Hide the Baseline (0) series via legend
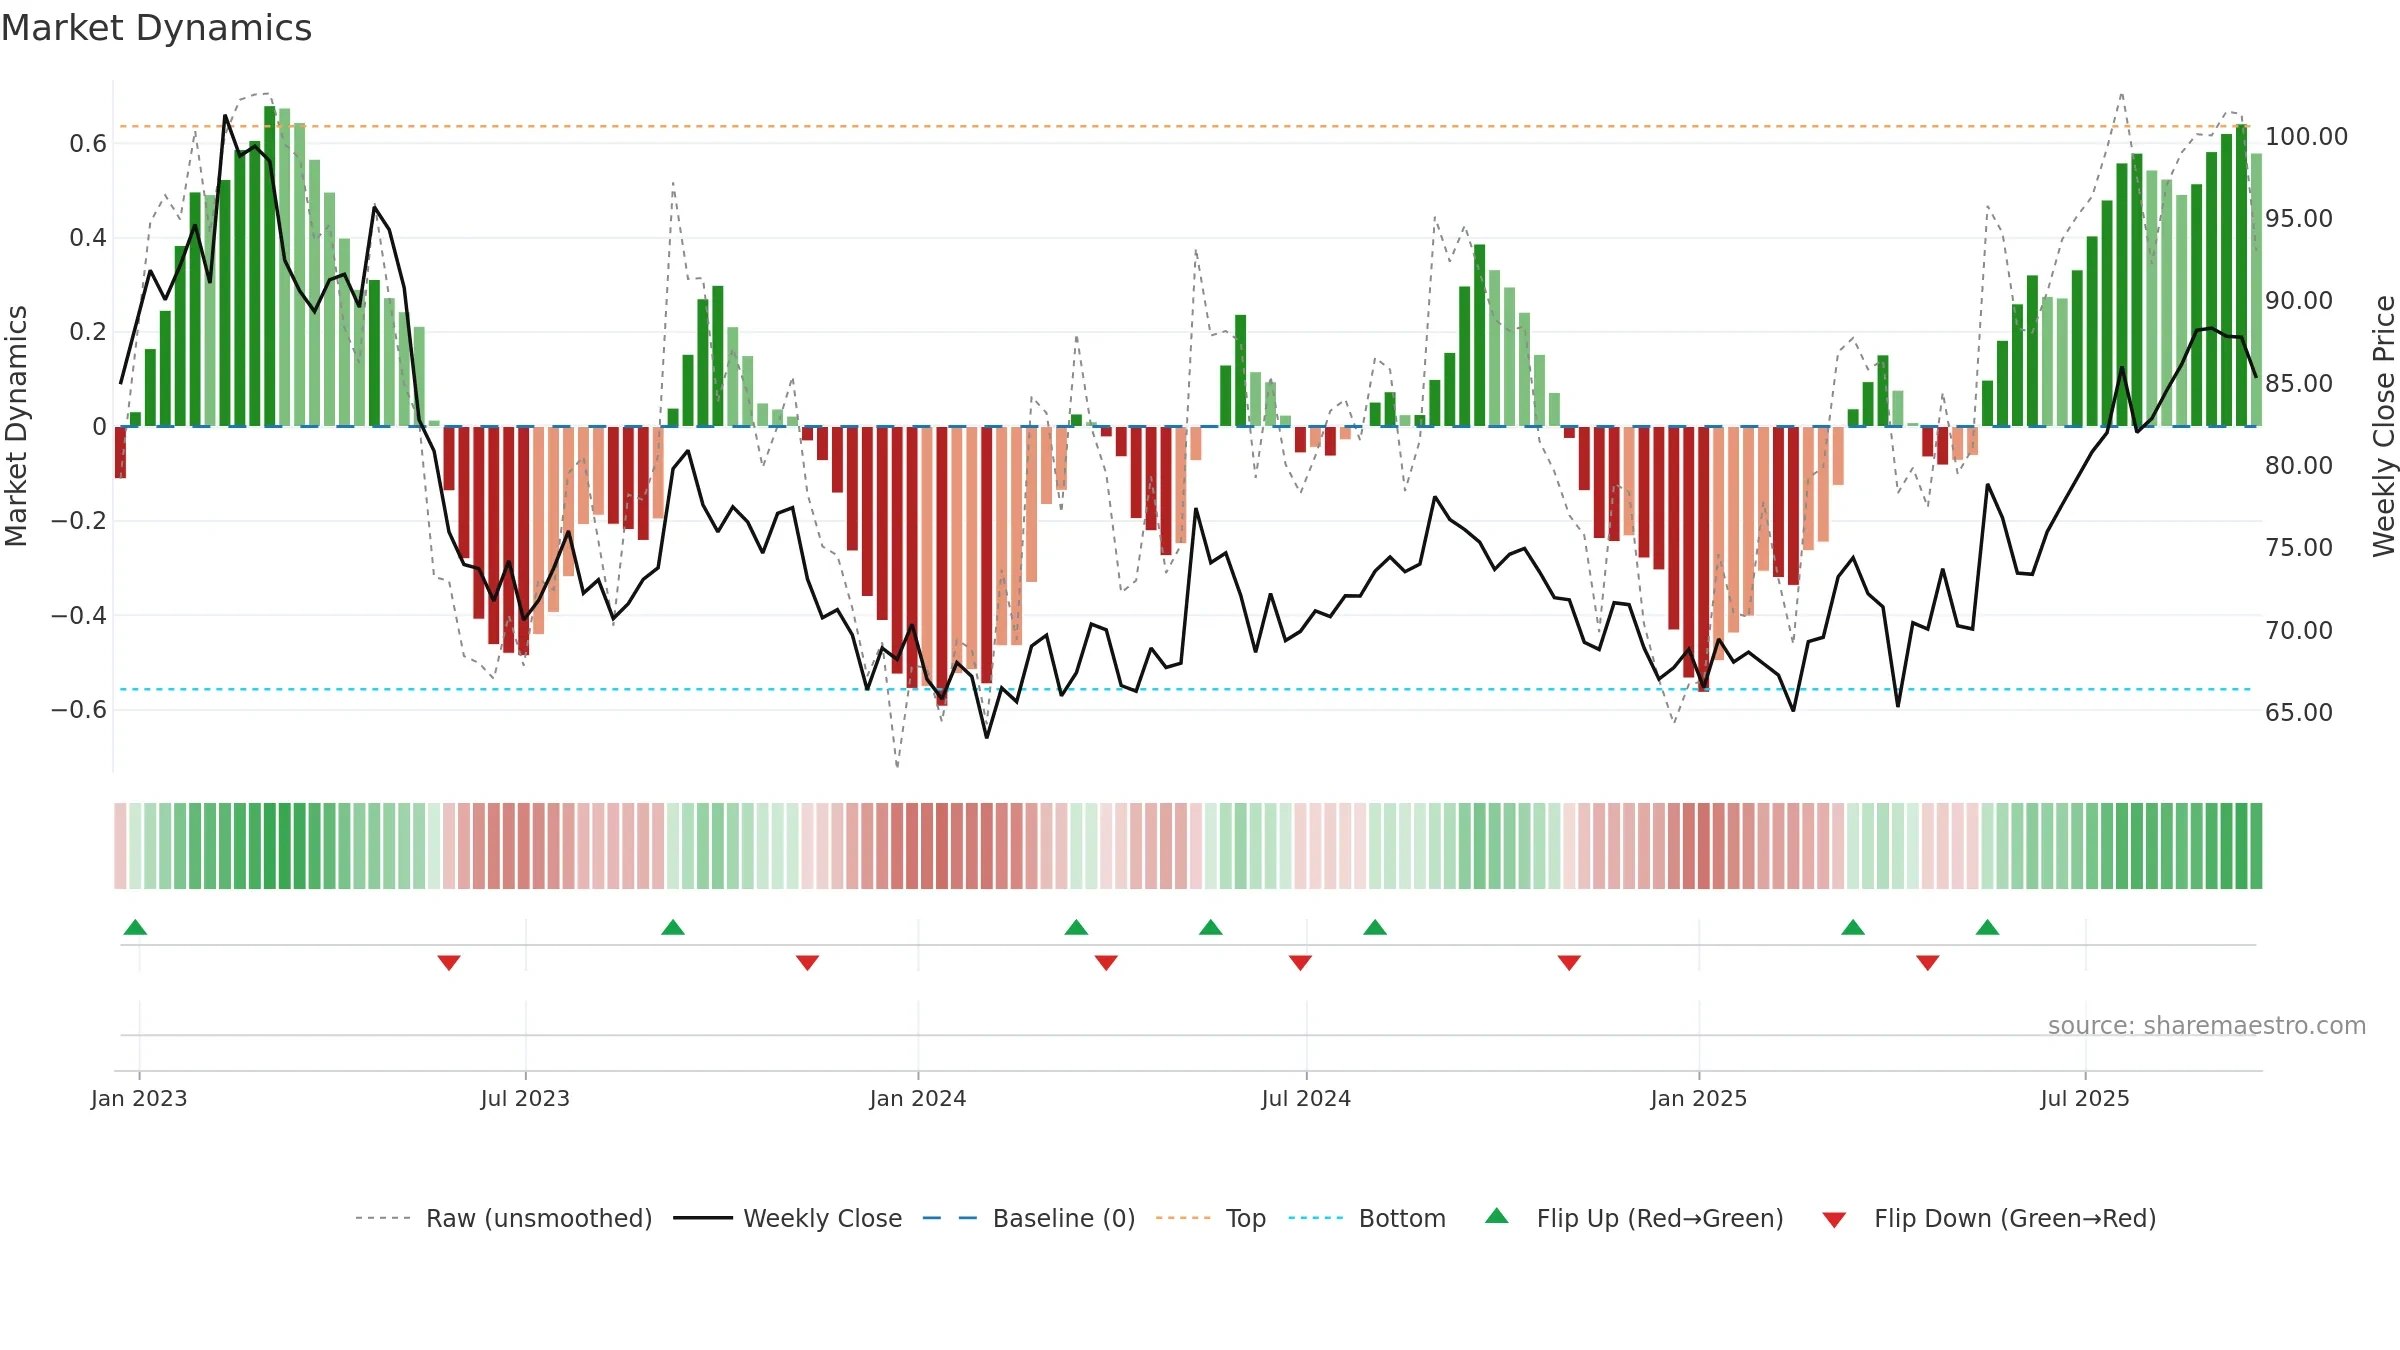This screenshot has width=2400, height=1350. 1029,1218
